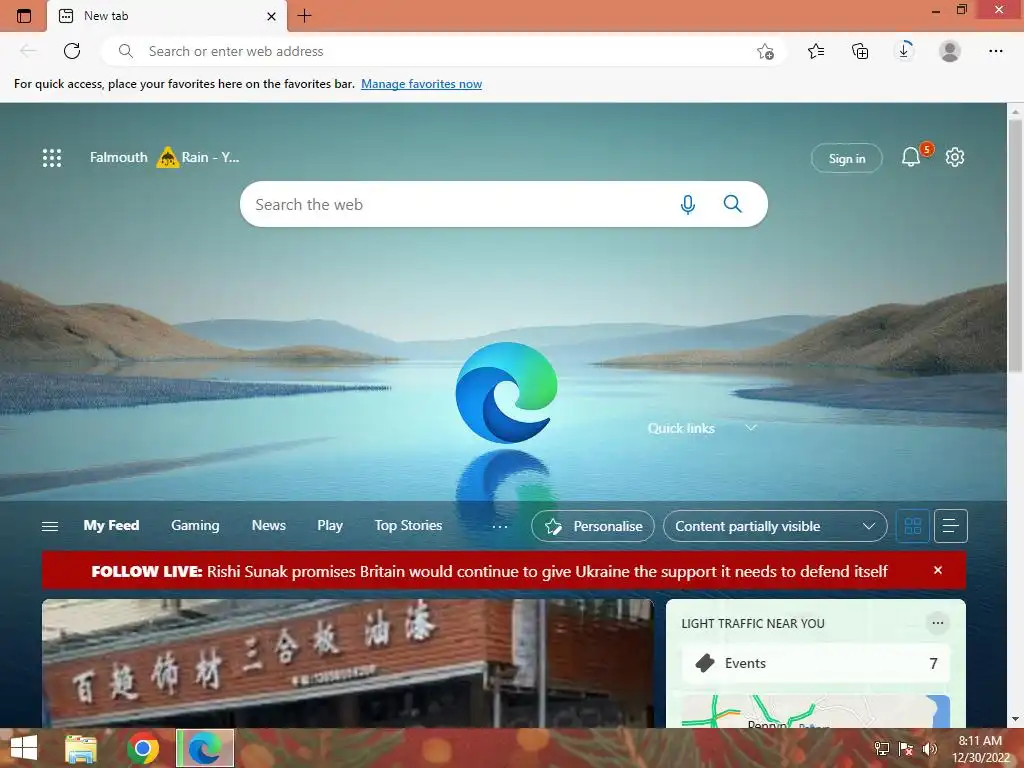Open the Rishi Sunak live headline
Screen dimensions: 1024x768
[x=547, y=571]
